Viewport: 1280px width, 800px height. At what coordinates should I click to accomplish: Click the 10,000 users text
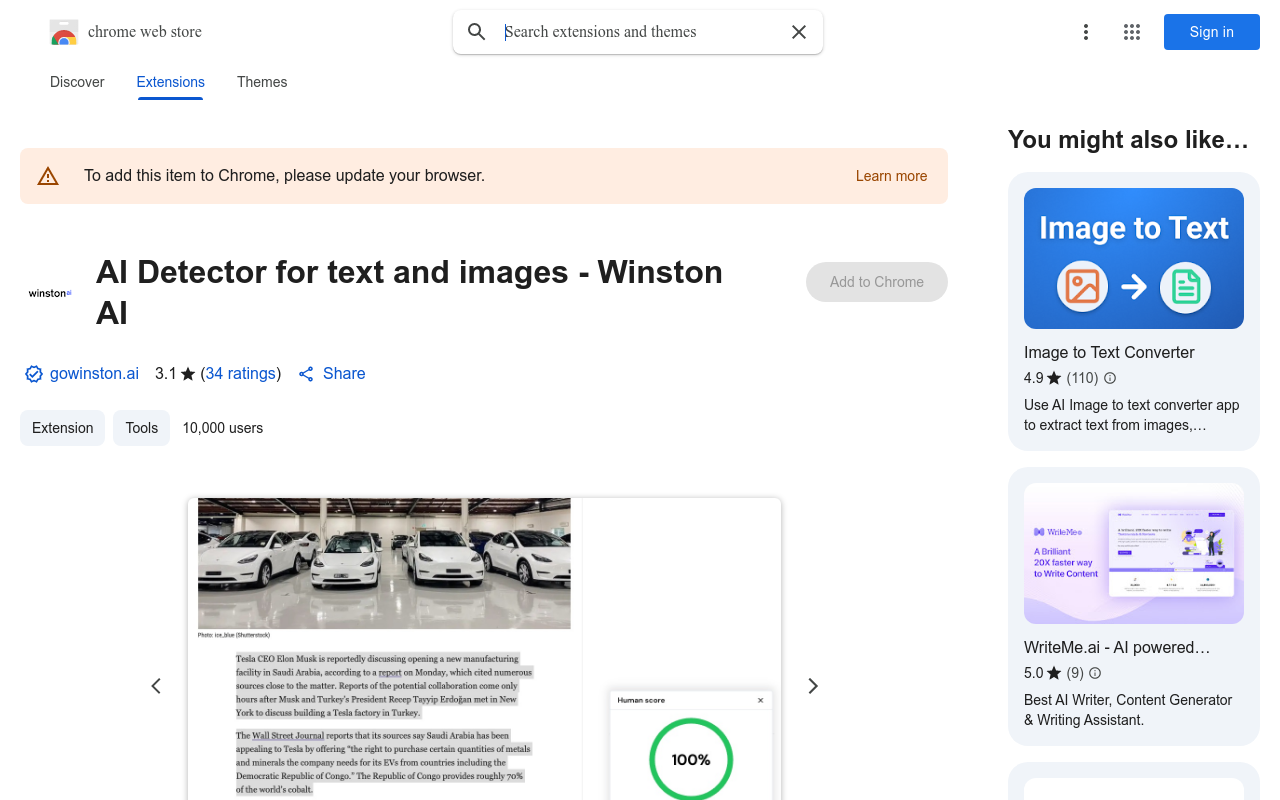[223, 428]
